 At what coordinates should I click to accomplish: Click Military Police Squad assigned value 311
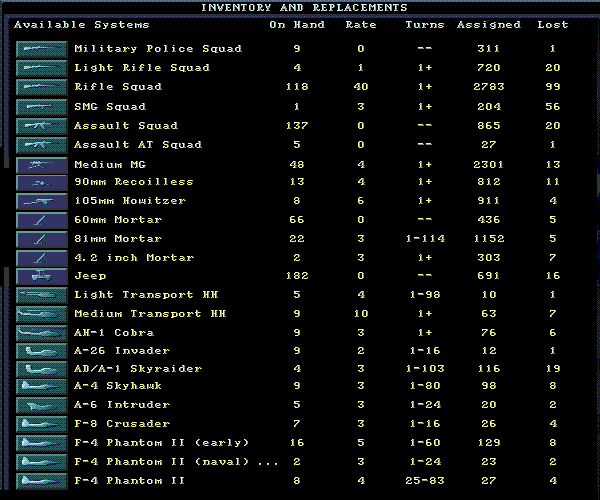click(x=489, y=49)
